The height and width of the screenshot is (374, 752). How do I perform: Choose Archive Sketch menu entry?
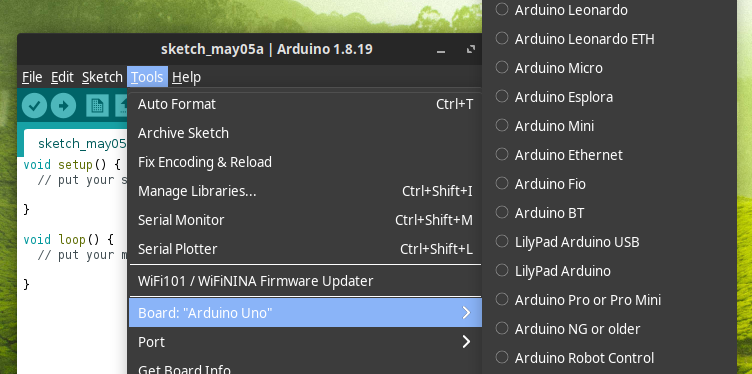(305, 133)
